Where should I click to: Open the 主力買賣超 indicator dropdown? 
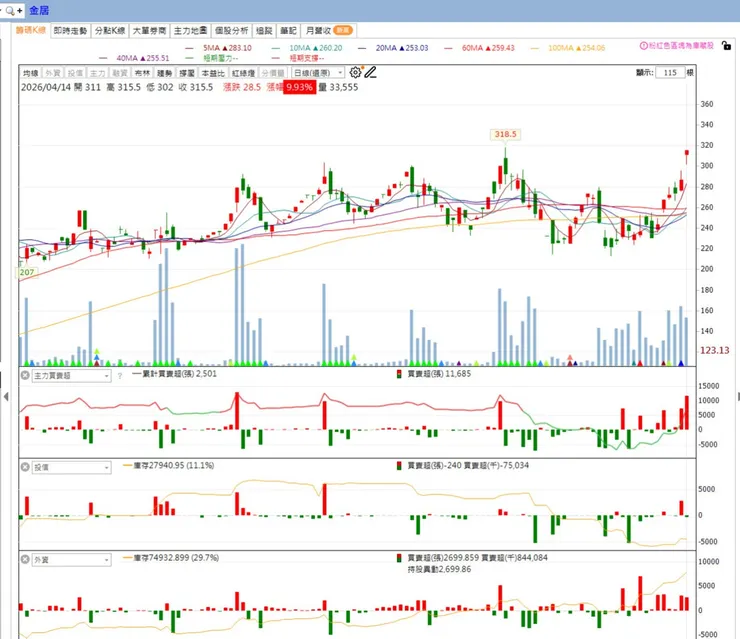tap(71, 376)
